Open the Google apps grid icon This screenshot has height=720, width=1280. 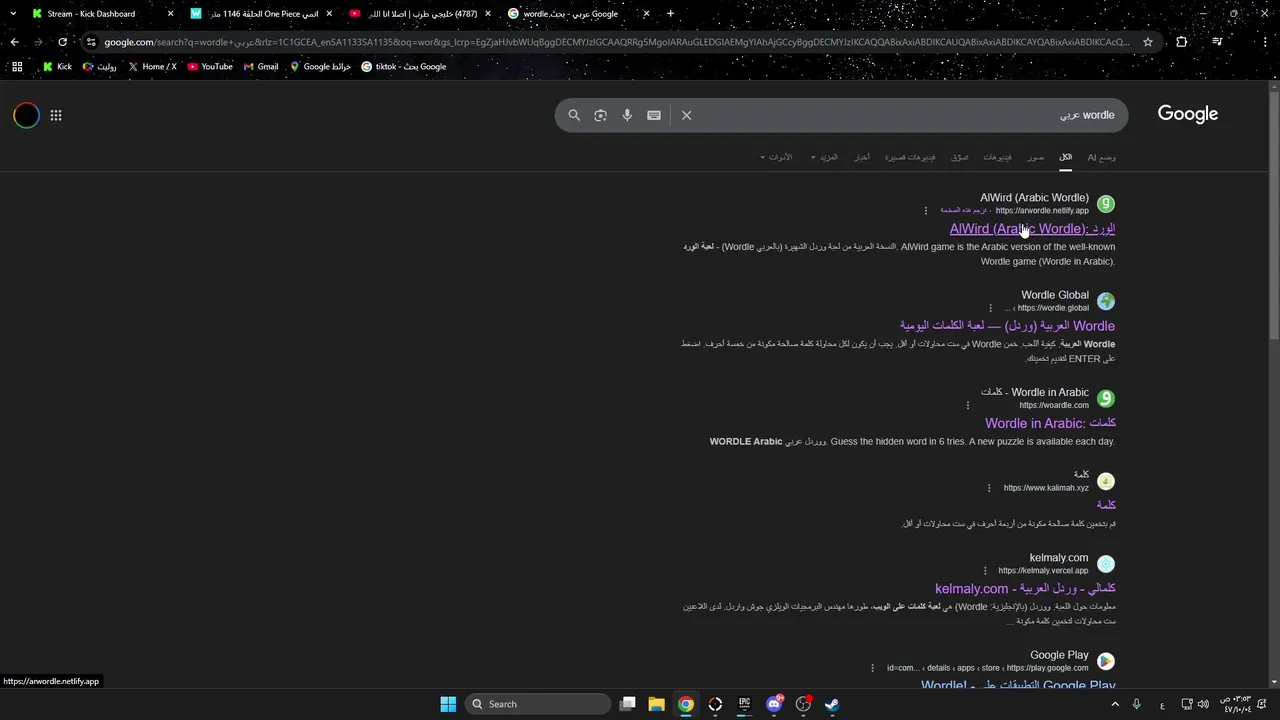point(56,115)
